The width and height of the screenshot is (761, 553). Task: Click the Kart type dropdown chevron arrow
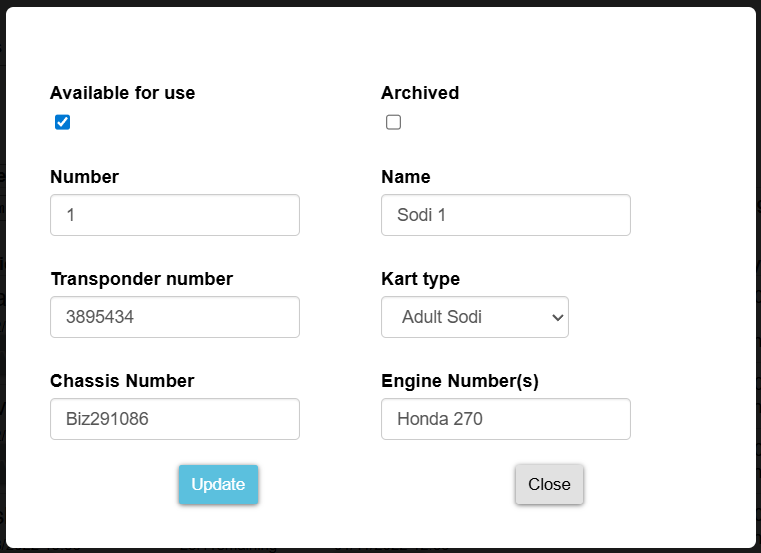(558, 318)
